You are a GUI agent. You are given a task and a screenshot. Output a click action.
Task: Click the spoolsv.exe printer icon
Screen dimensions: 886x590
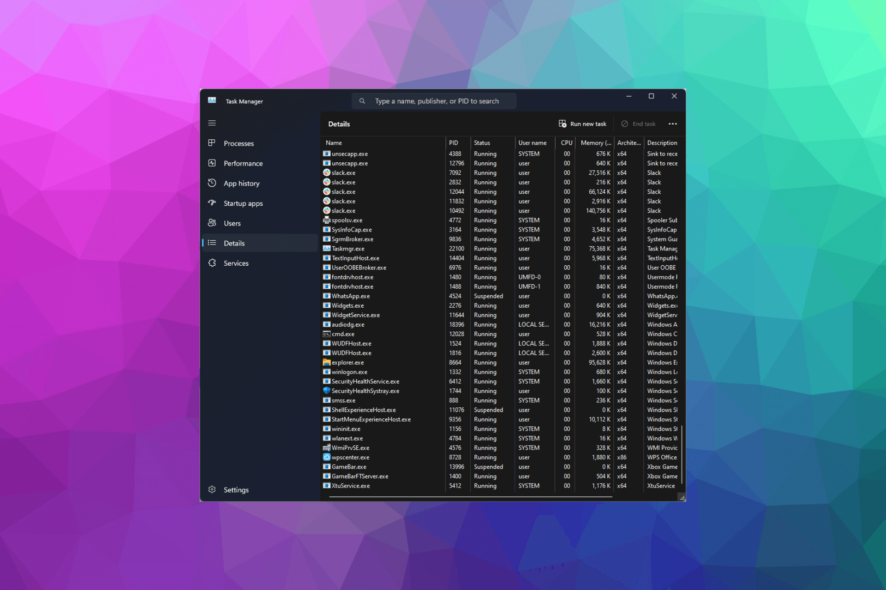coord(327,220)
